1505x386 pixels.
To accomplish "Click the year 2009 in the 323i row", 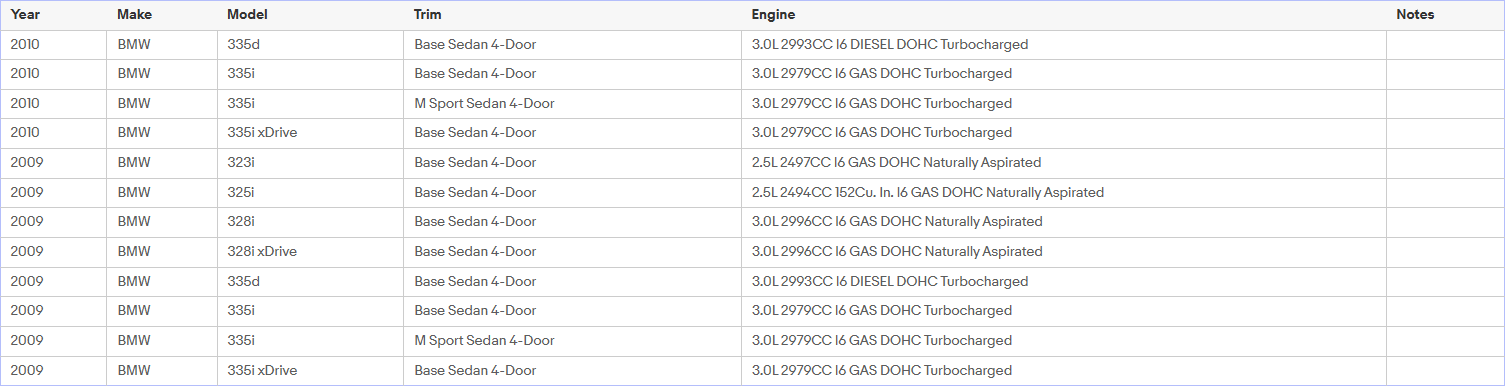I will [x=53, y=162].
